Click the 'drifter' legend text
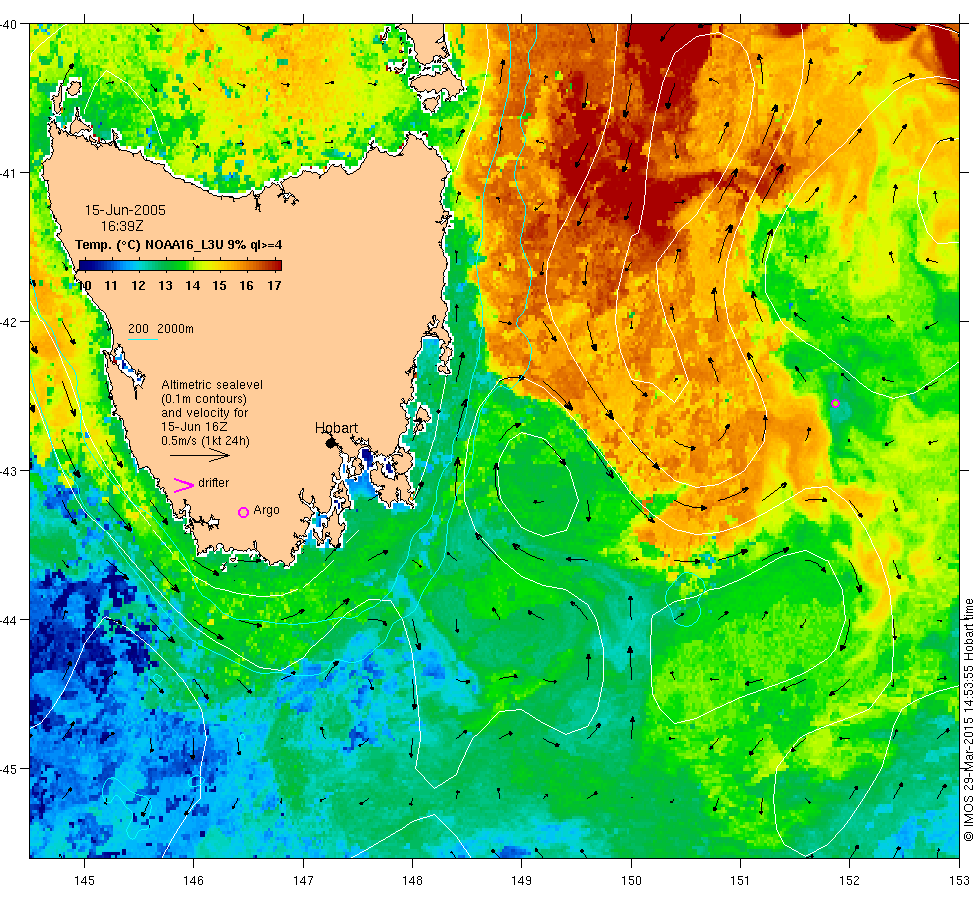 pos(213,483)
